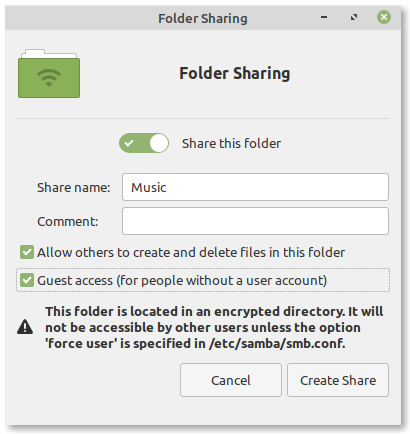Focus the Share name field containing Music
This screenshot has width=410, height=434.
(255, 187)
